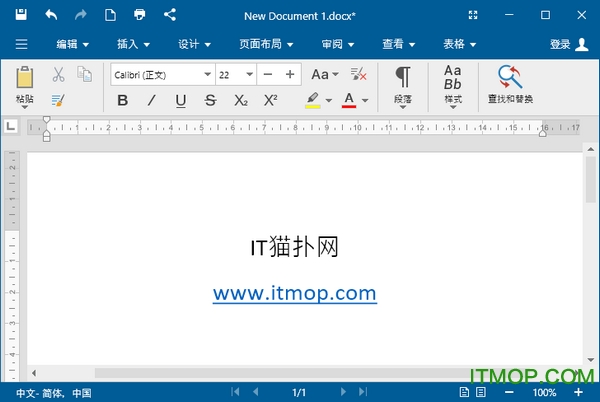Toggle superscript formatting
The image size is (600, 402).
271,100
